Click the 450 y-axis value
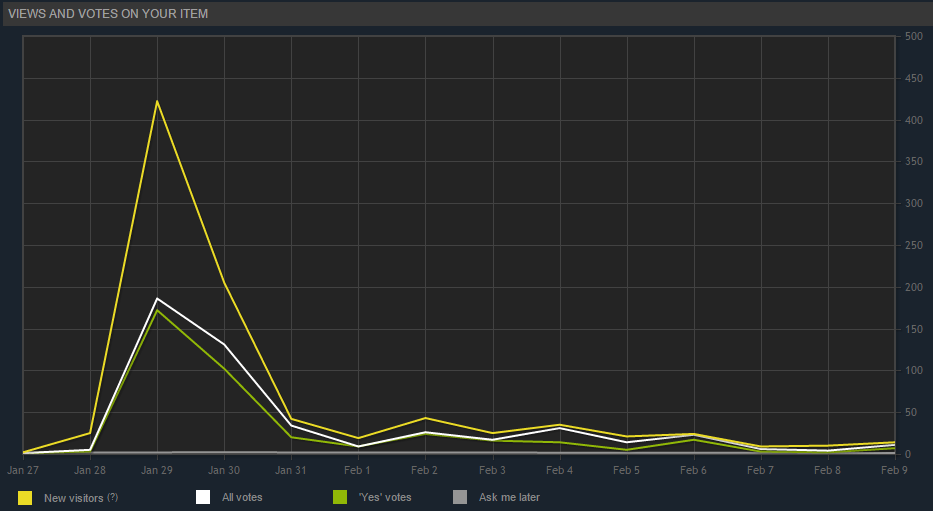933x511 pixels. pyautogui.click(x=914, y=79)
